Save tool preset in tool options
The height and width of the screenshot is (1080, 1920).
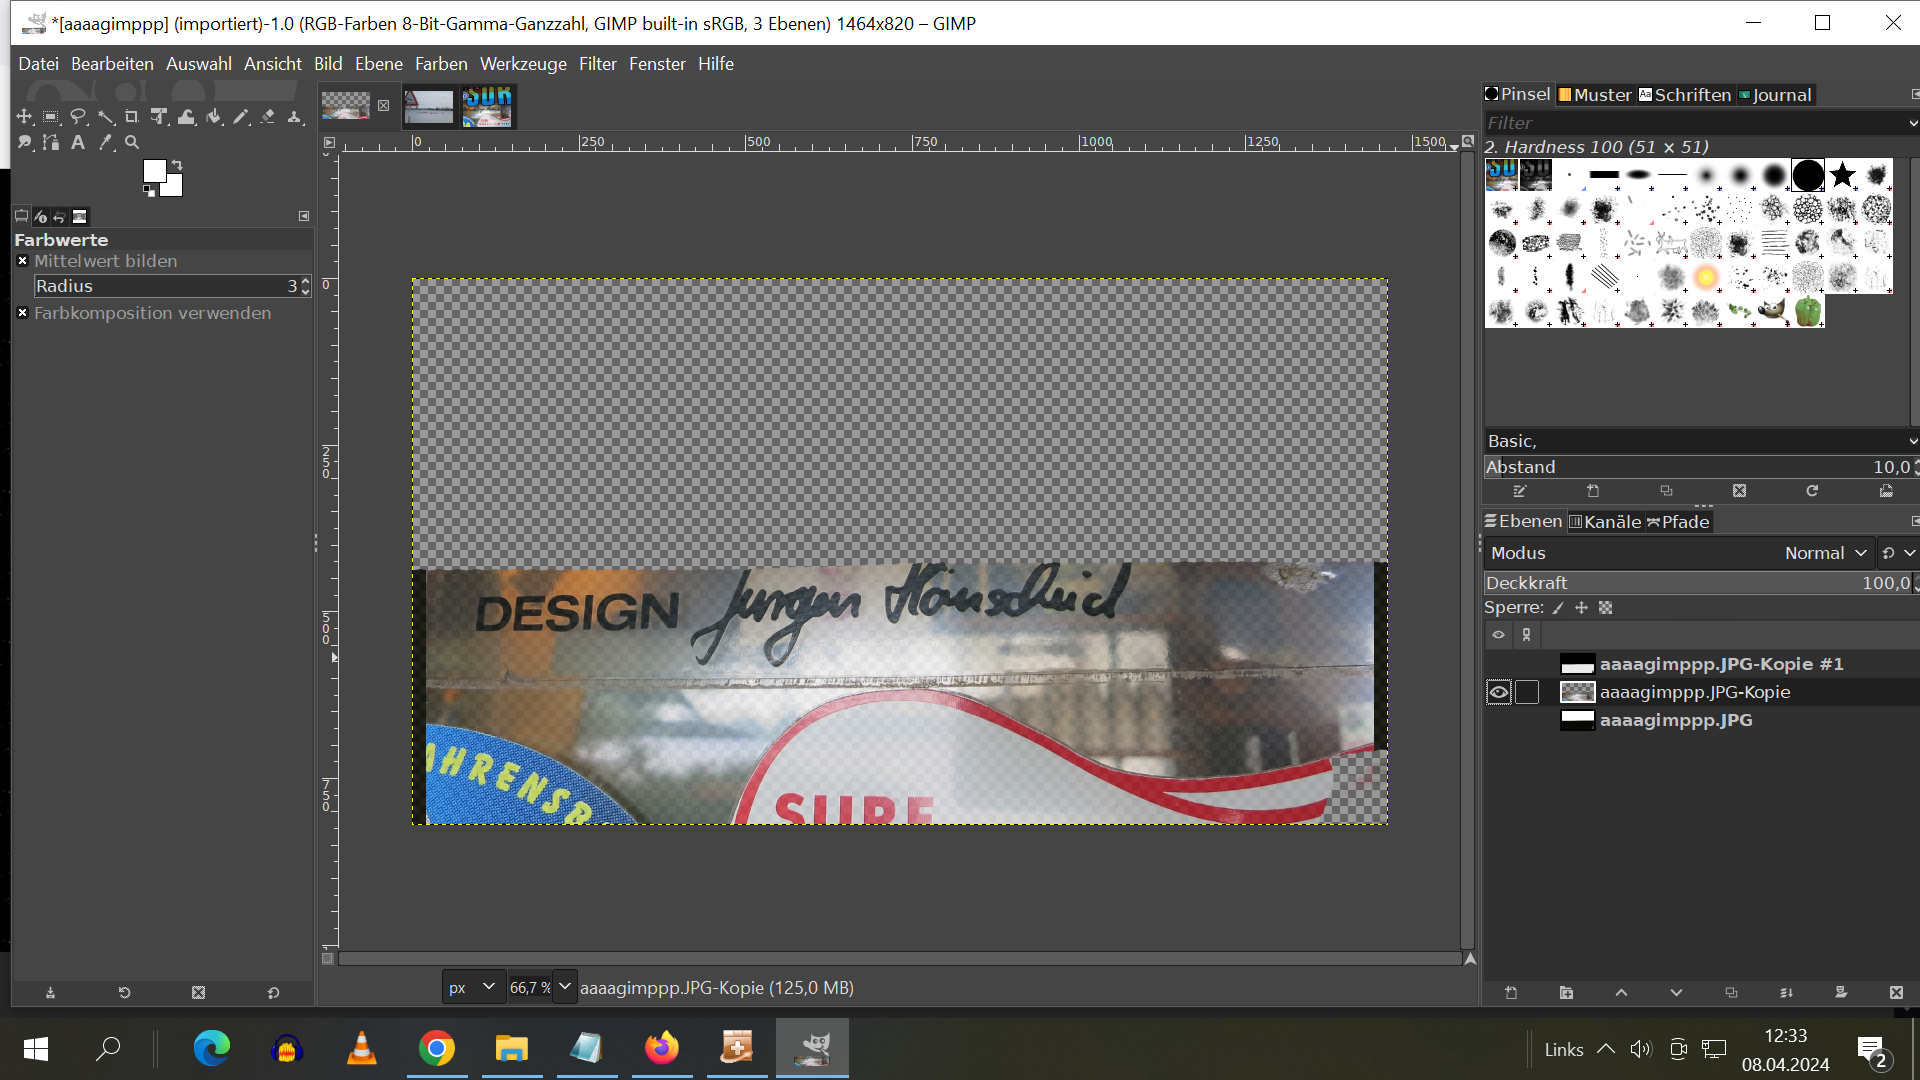(x=50, y=993)
